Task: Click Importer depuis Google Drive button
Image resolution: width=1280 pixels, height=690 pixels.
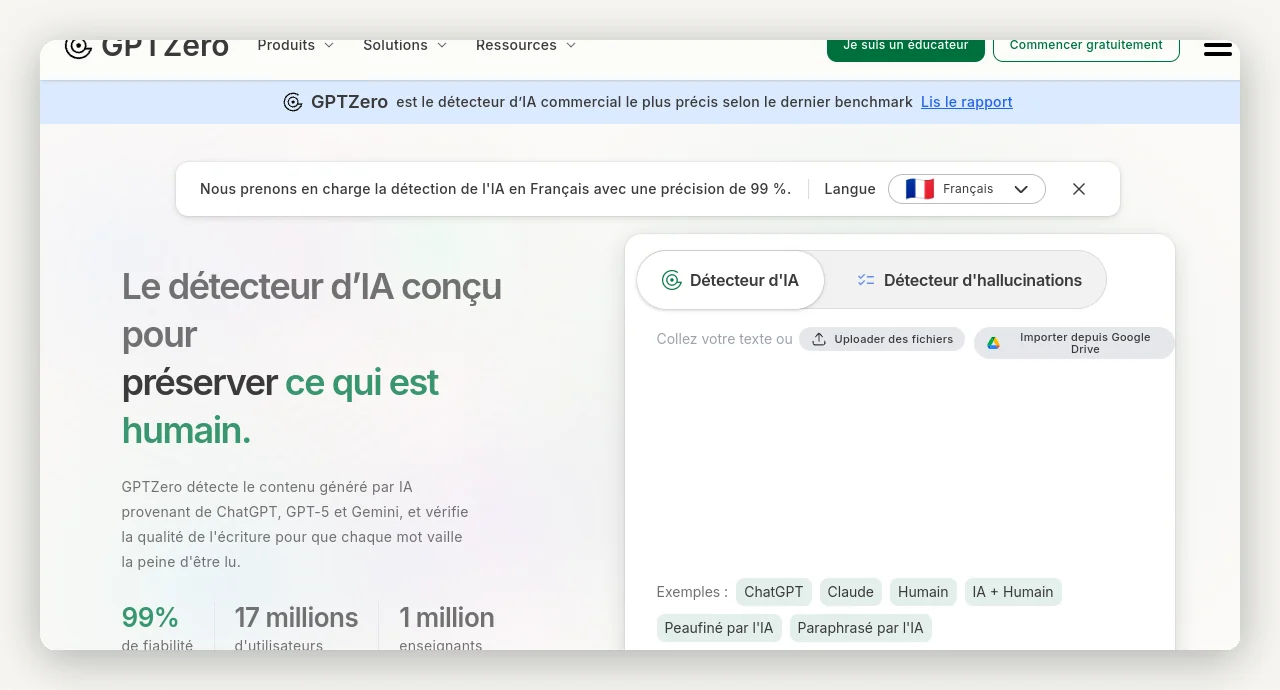Action: [1074, 343]
